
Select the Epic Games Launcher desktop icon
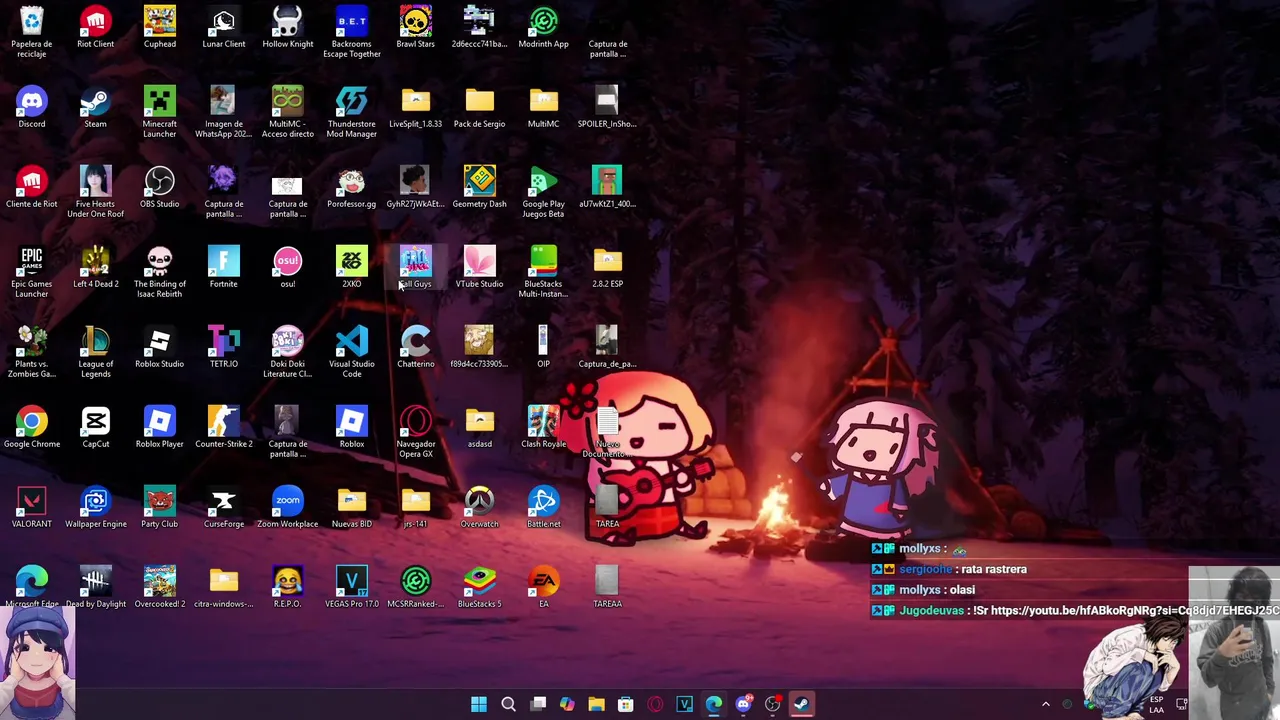tap(32, 271)
